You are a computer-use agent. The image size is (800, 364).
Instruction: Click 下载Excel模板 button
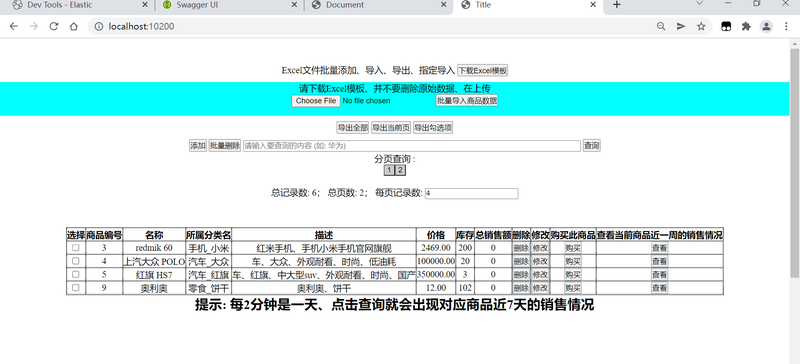pyautogui.click(x=482, y=70)
